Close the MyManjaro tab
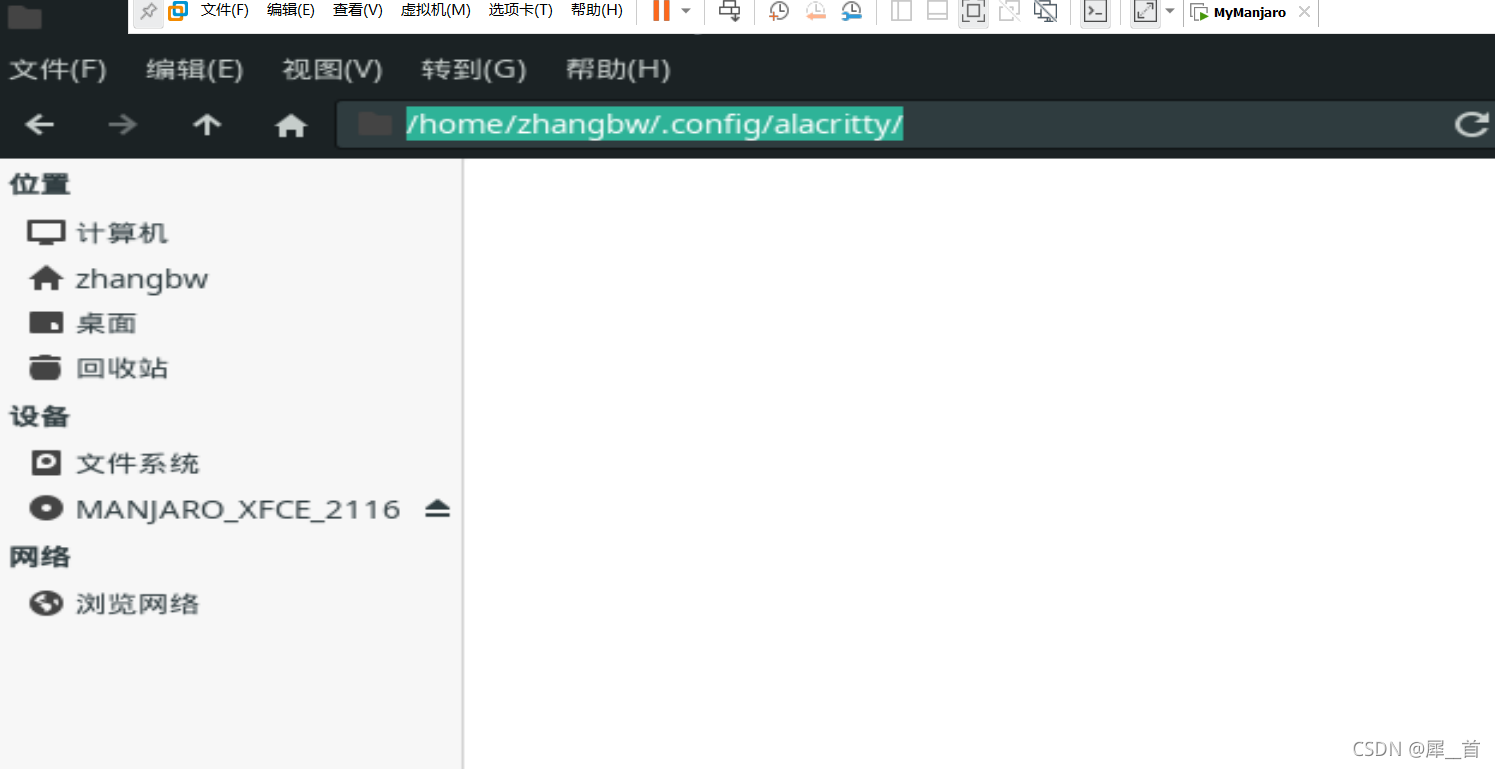 1304,12
